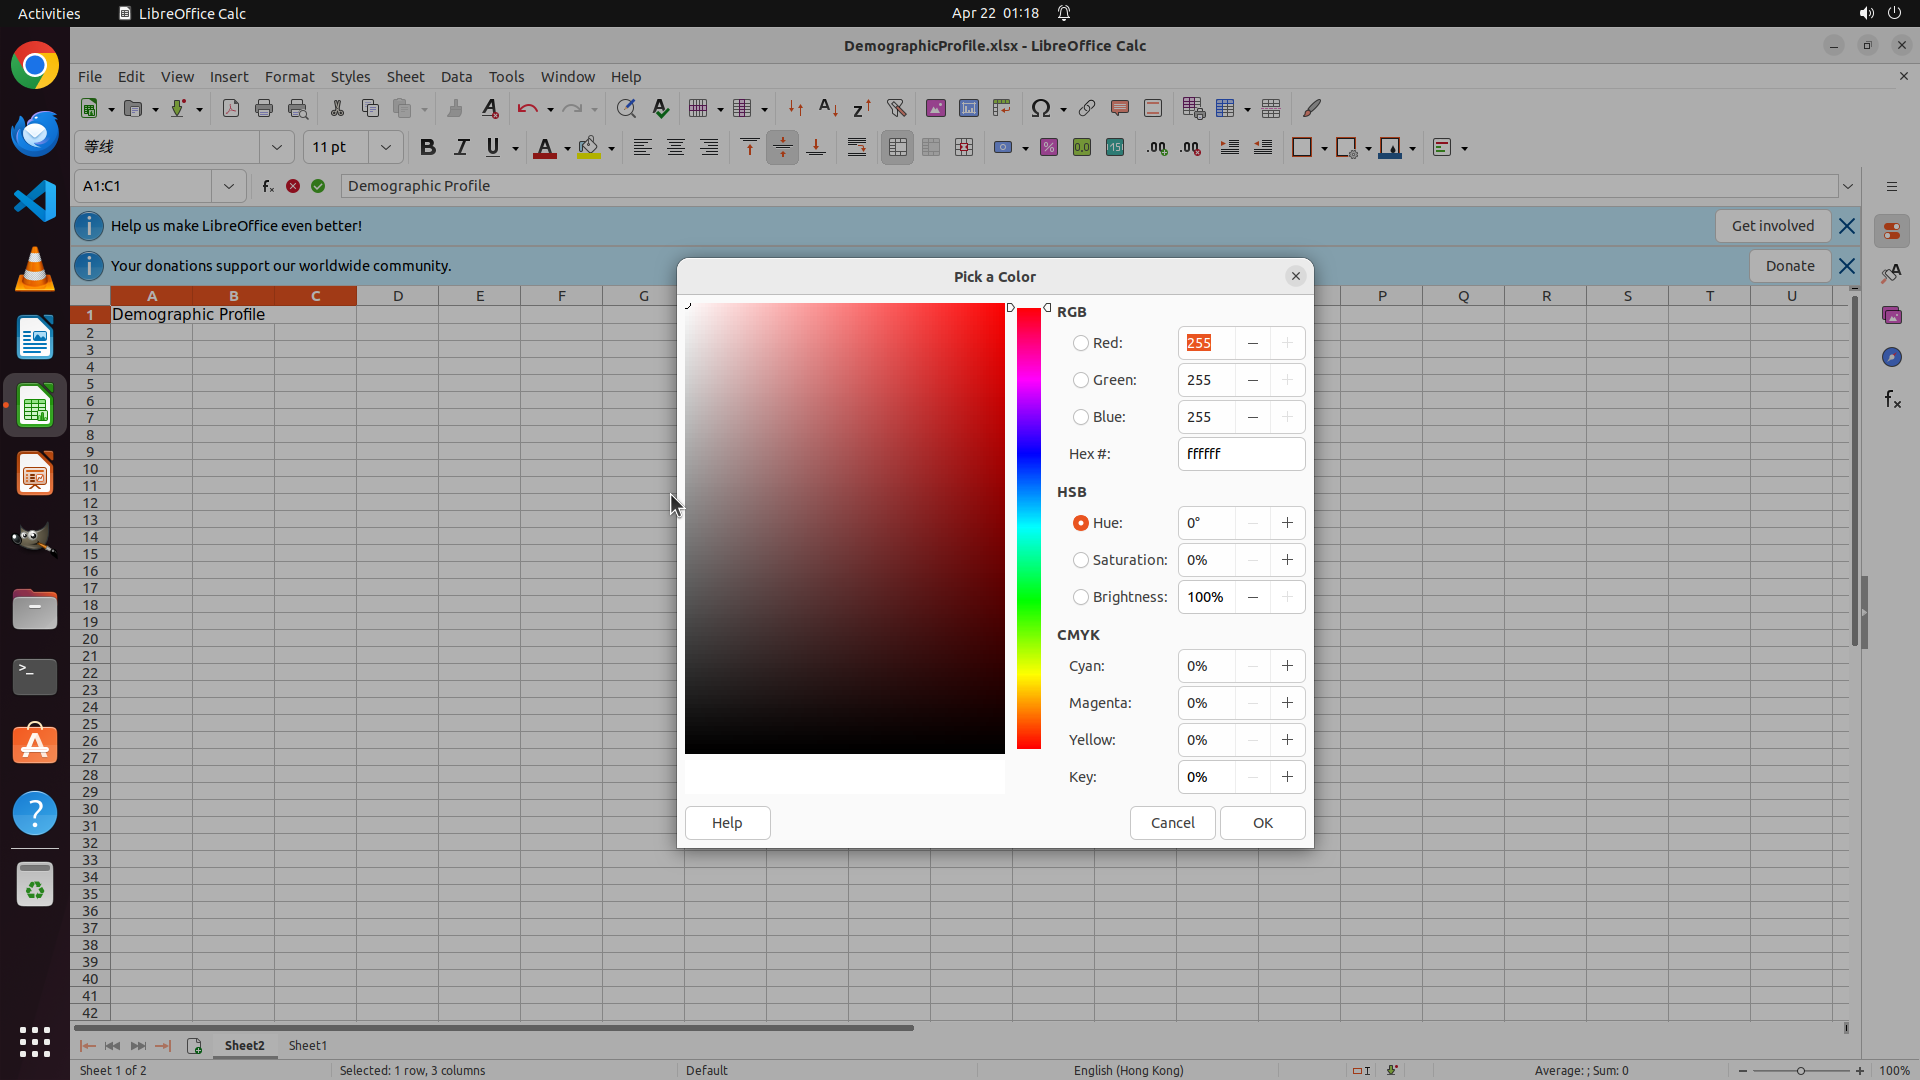The width and height of the screenshot is (1920, 1080).
Task: Open the Function Wizard icon in formula bar
Action: pyautogui.click(x=268, y=186)
